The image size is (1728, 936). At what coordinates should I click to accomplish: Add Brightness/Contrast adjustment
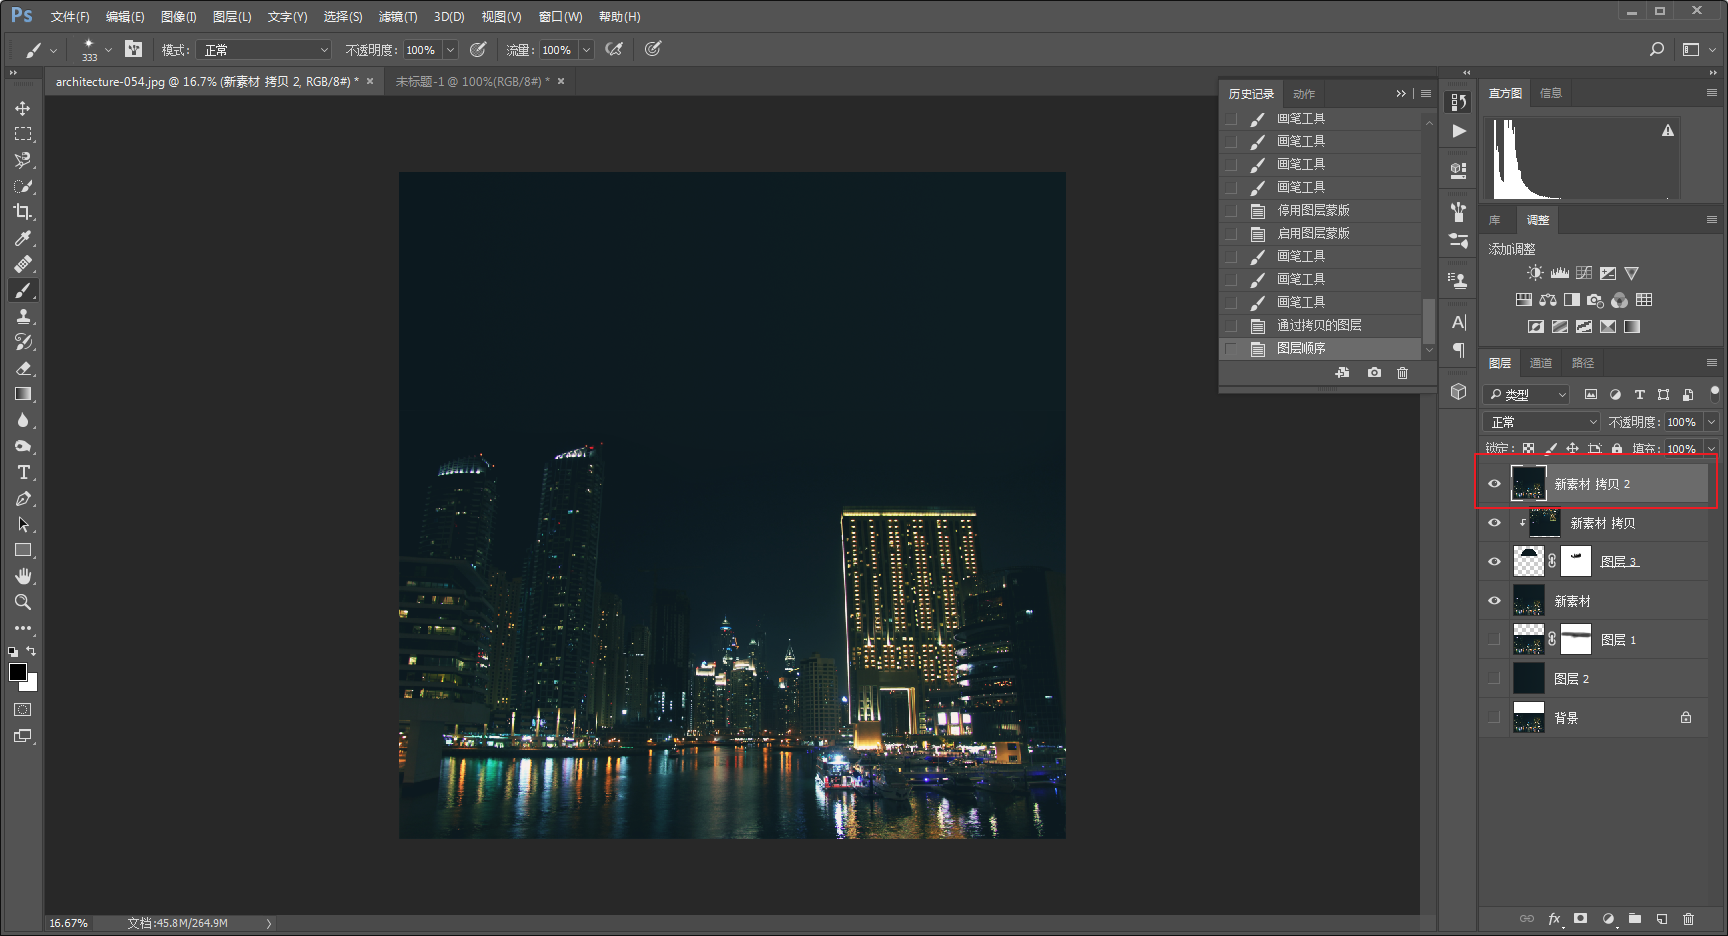pyautogui.click(x=1535, y=273)
